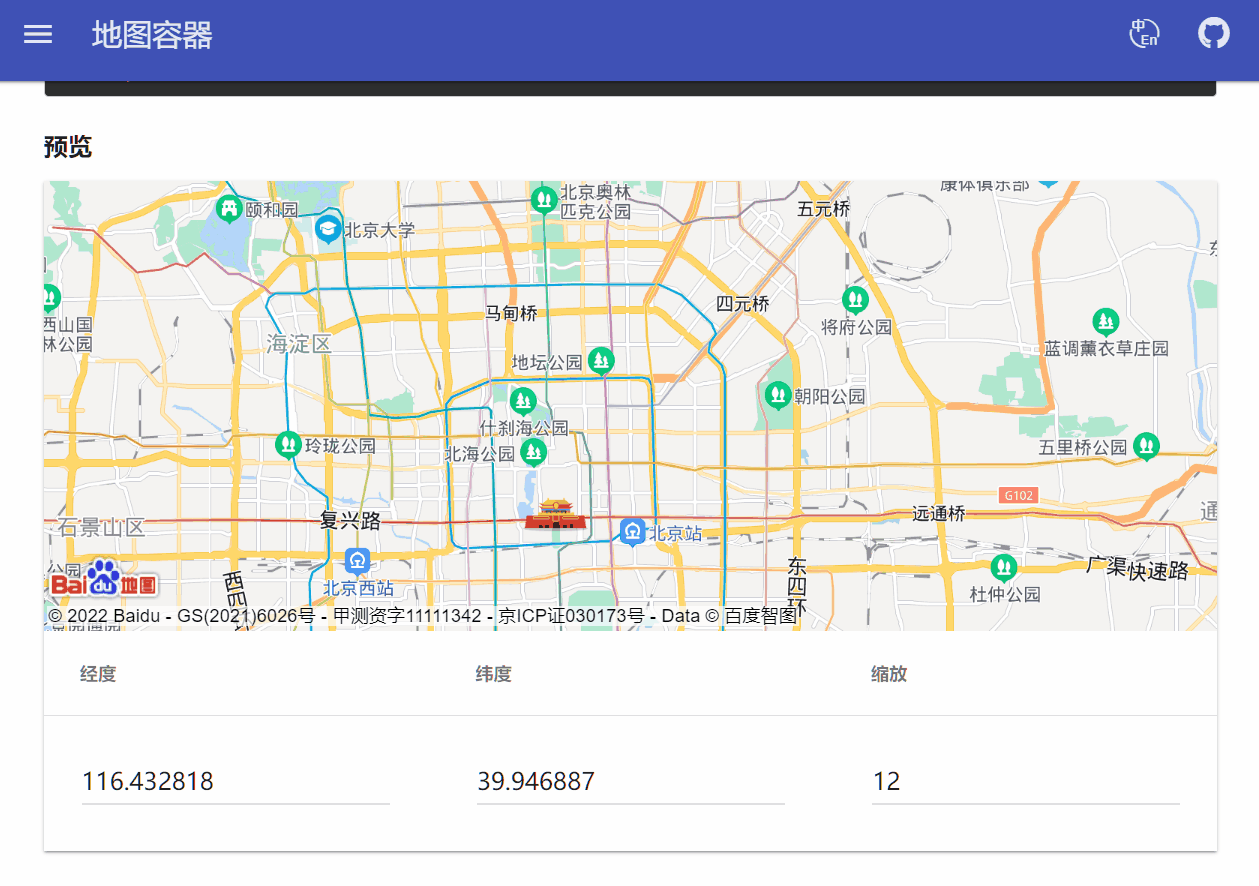Click the zoom level input field

pos(1025,781)
